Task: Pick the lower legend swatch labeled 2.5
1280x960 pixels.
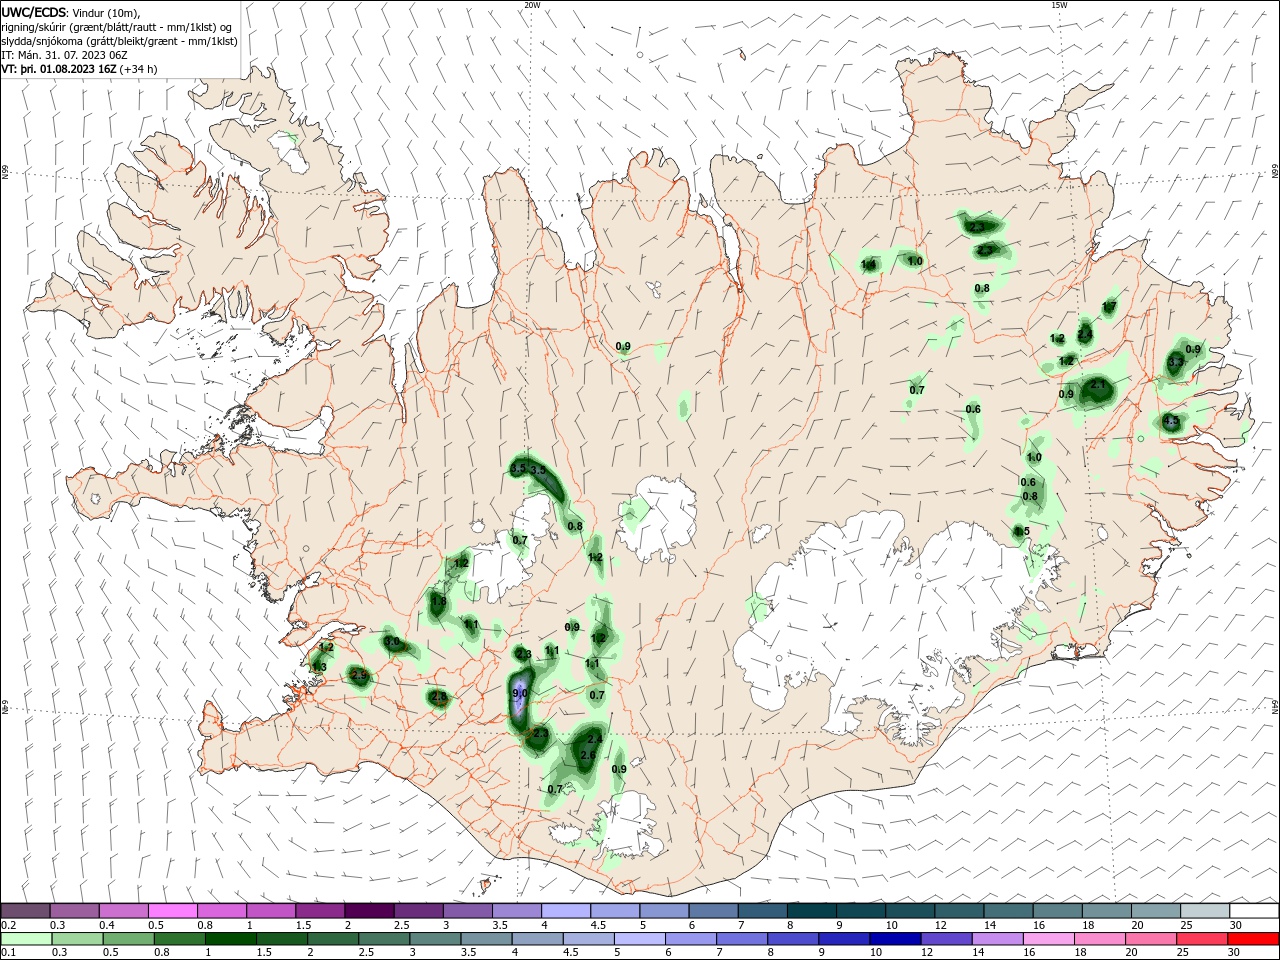Action: click(x=384, y=939)
